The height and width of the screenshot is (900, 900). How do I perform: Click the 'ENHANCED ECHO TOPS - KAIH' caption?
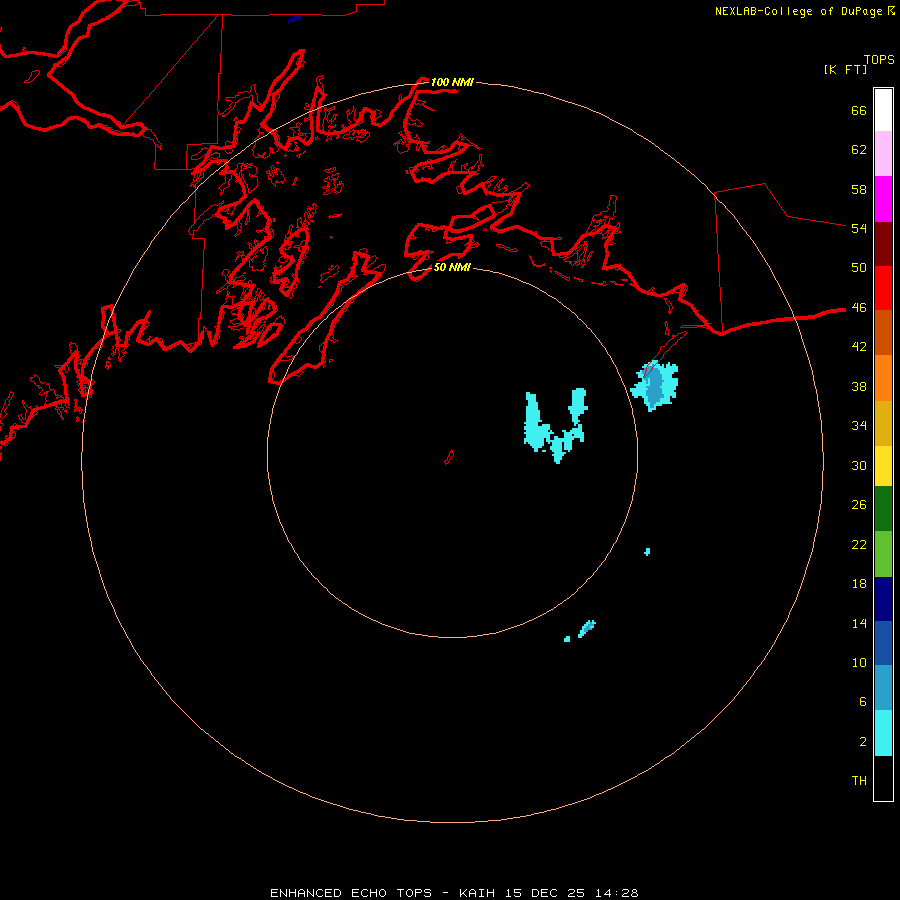tap(382, 893)
